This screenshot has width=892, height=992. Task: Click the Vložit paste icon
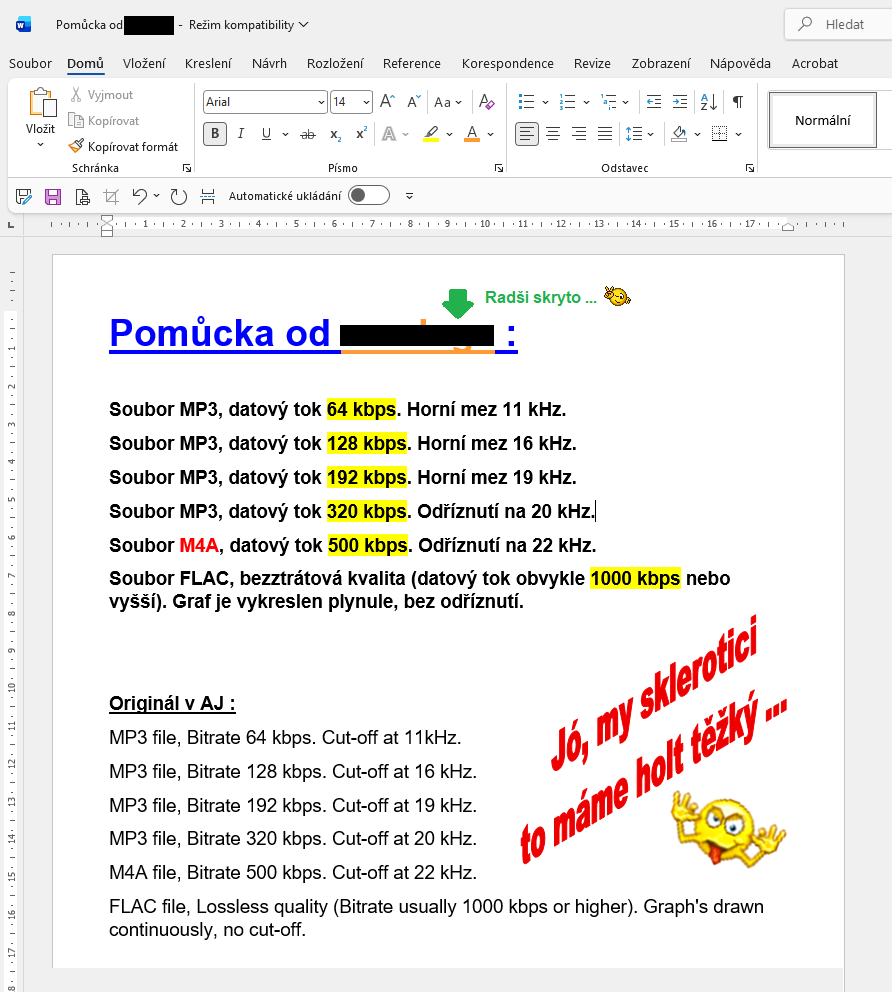click(x=42, y=102)
